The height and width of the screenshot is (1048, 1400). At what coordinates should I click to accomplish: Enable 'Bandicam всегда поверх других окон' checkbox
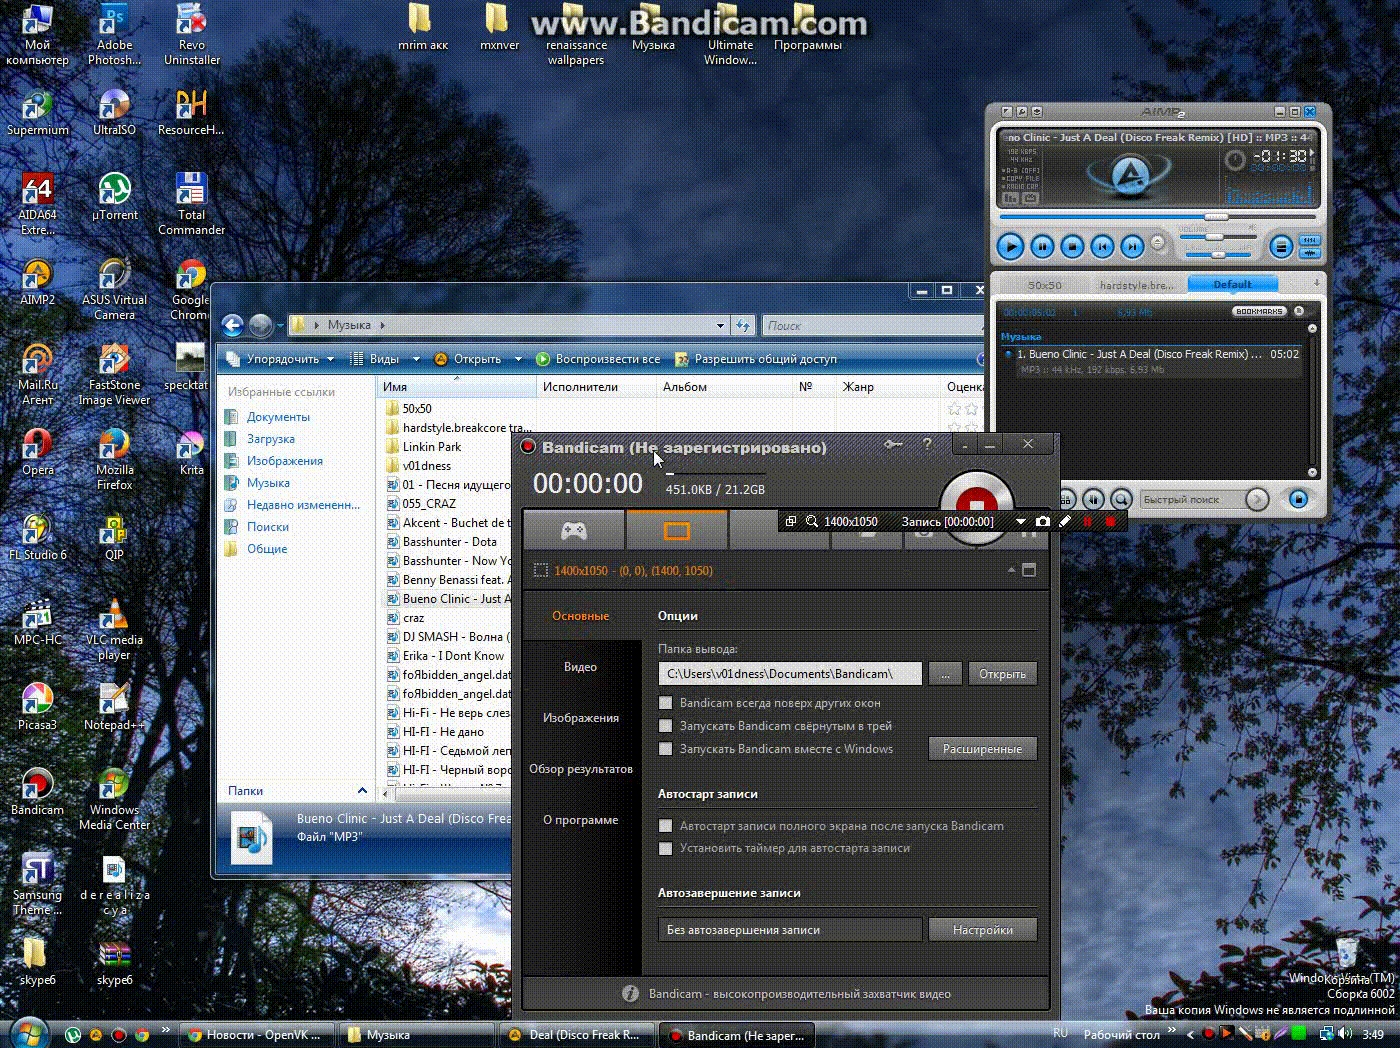665,703
